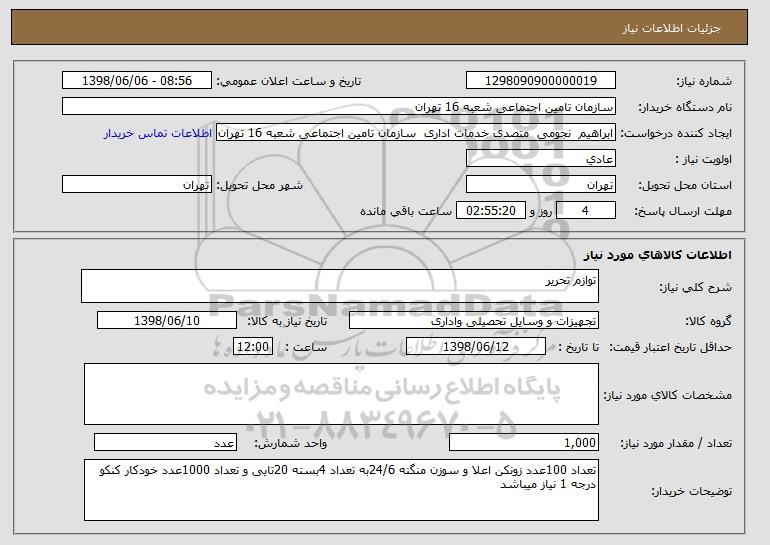This screenshot has width=770, height=545.
Task: Click the جزئیات اطلاعات نیاز header title
Action: coord(671,28)
